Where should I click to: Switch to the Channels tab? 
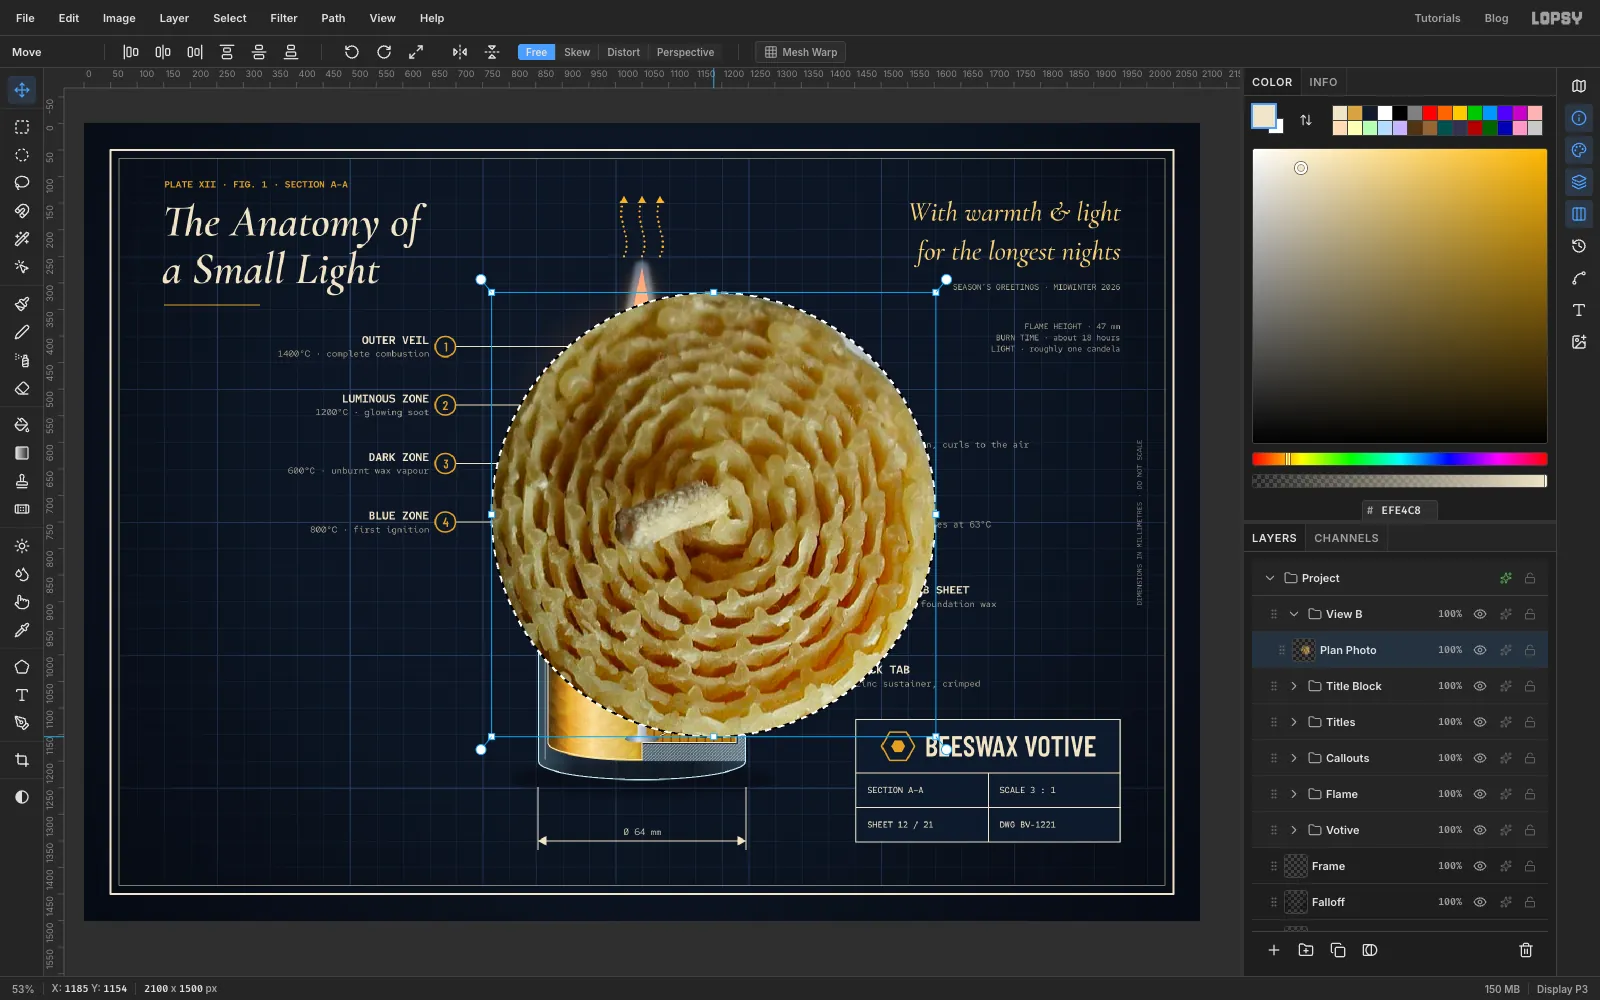(1346, 538)
